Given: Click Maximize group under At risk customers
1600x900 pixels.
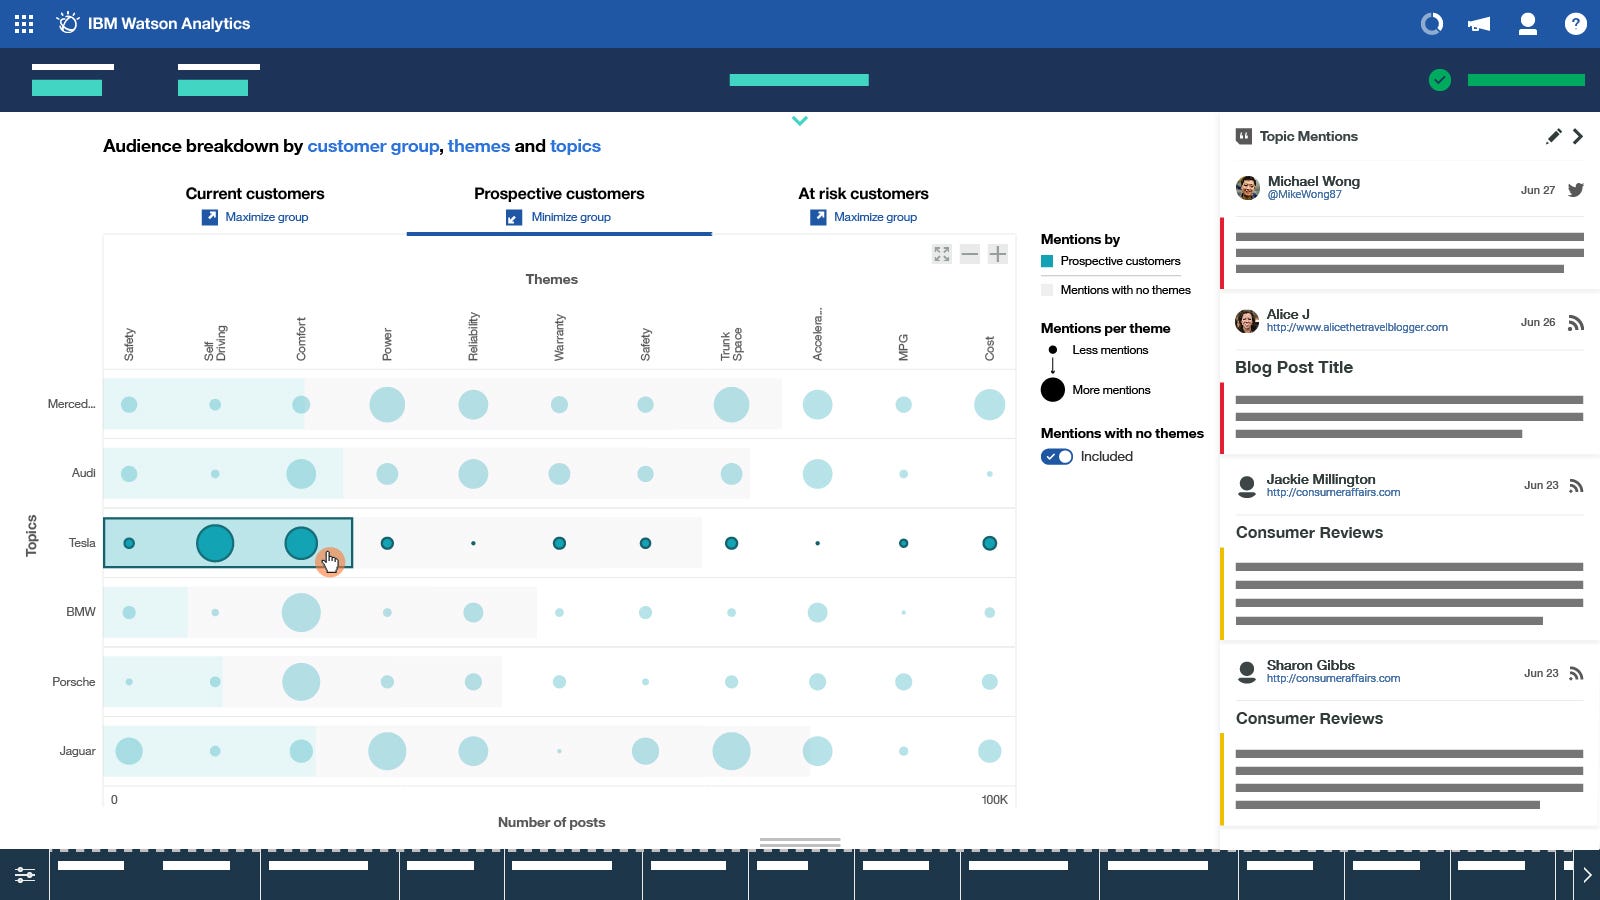Looking at the screenshot, I should [875, 217].
